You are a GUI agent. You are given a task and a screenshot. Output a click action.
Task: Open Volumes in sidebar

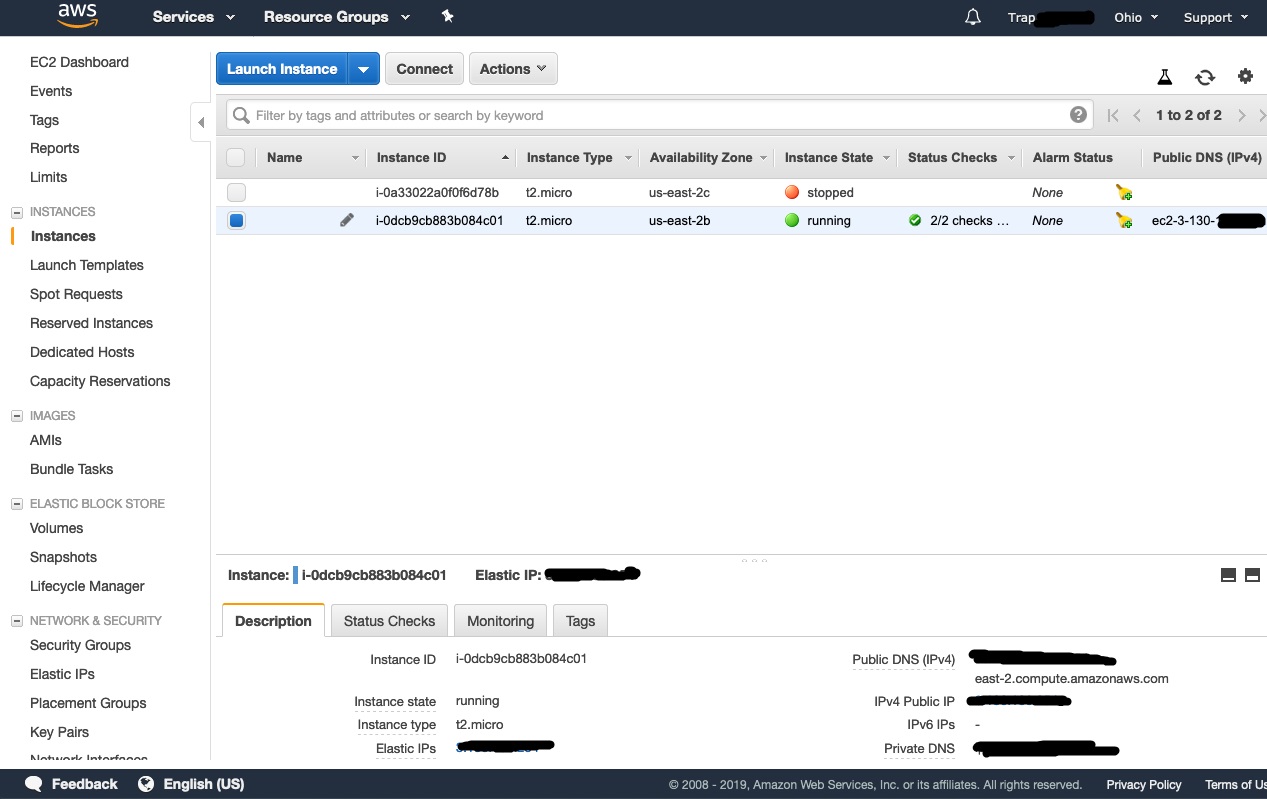coord(56,528)
